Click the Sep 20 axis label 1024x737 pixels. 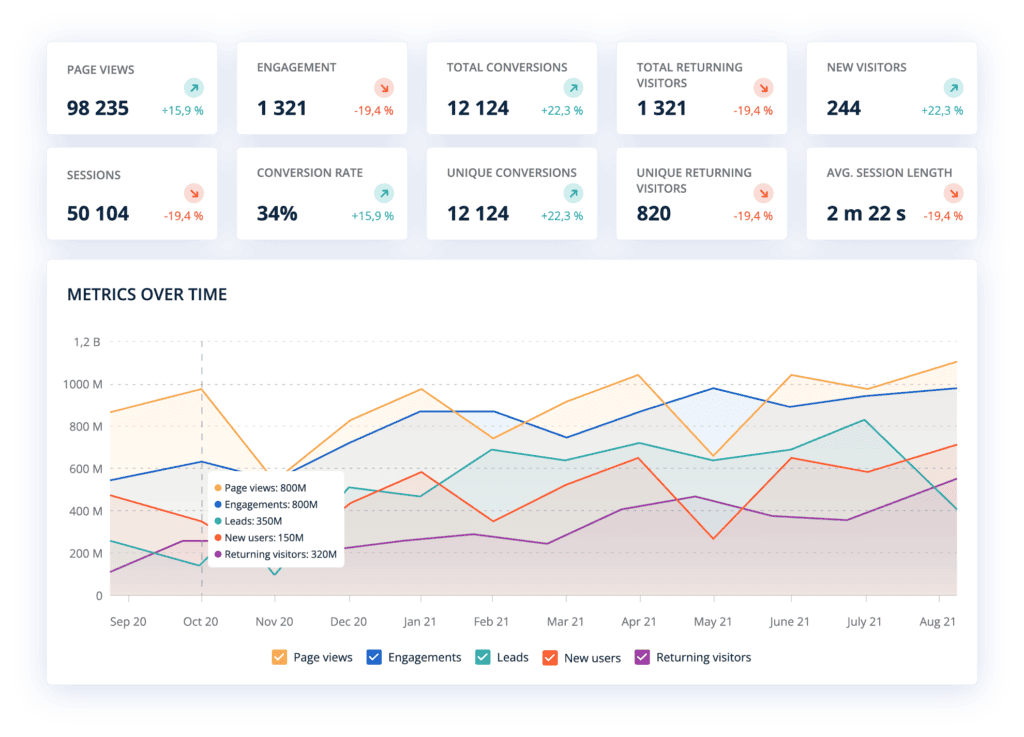127,621
